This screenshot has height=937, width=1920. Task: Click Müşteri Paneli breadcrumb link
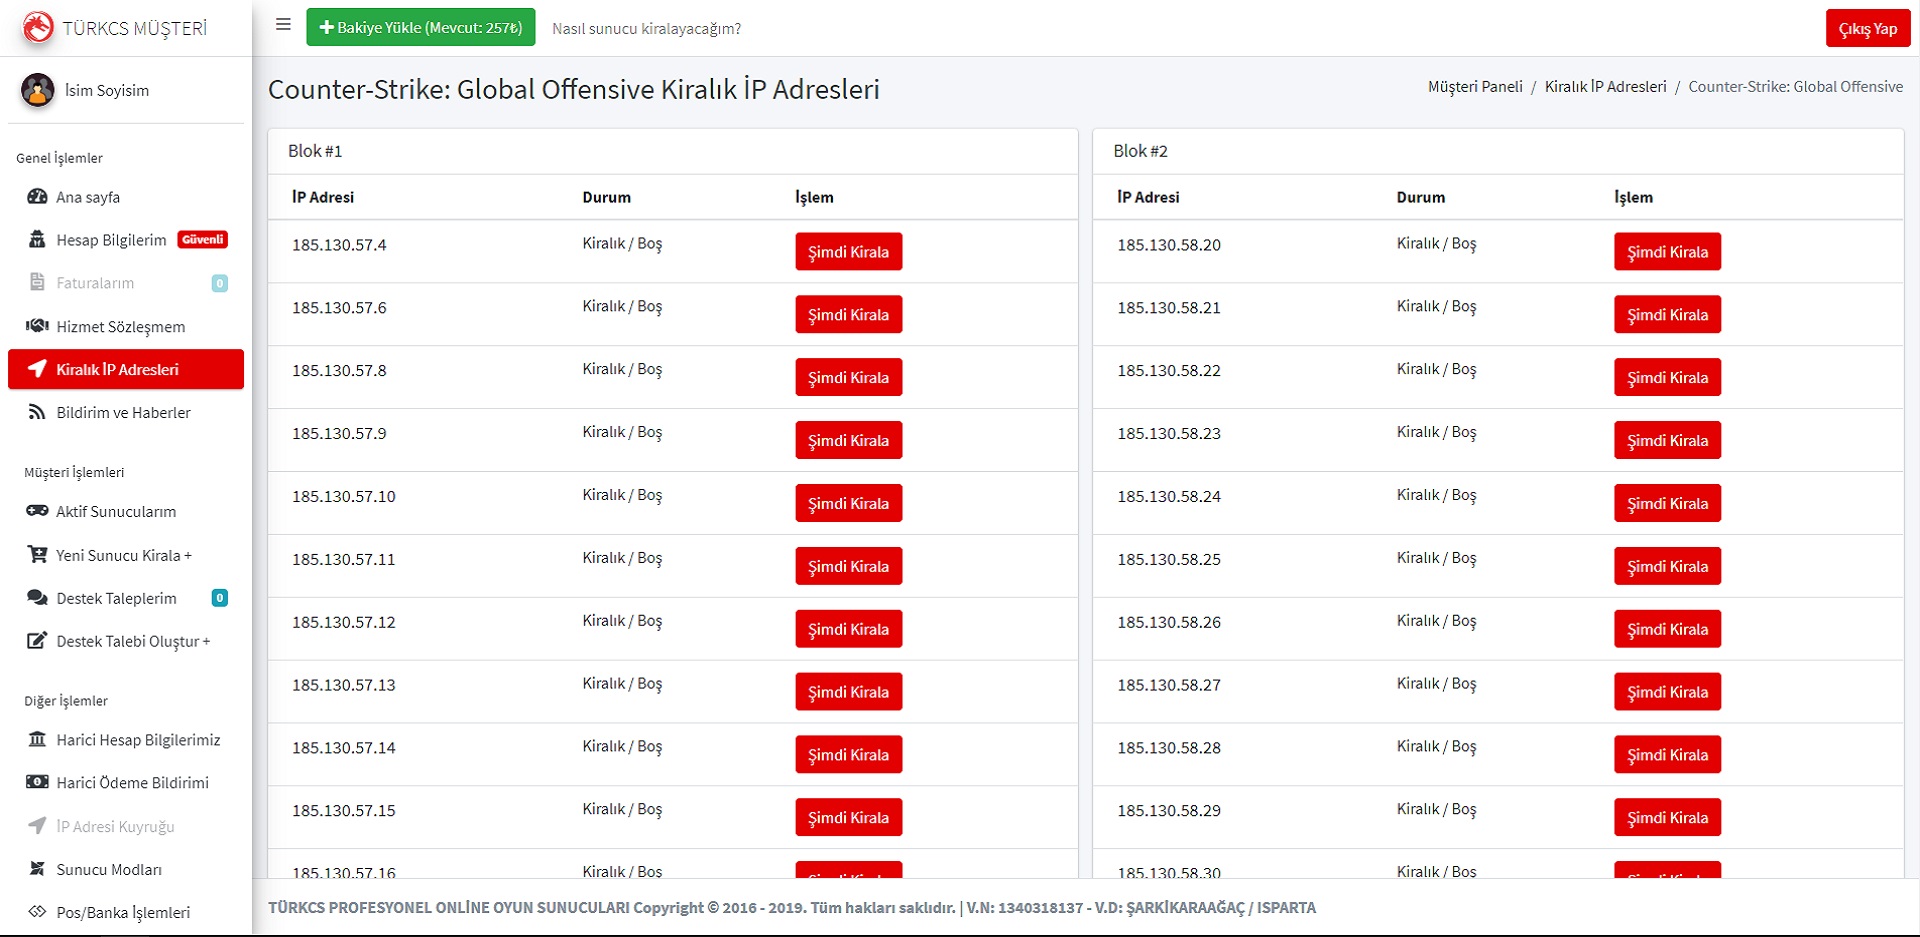click(1475, 87)
